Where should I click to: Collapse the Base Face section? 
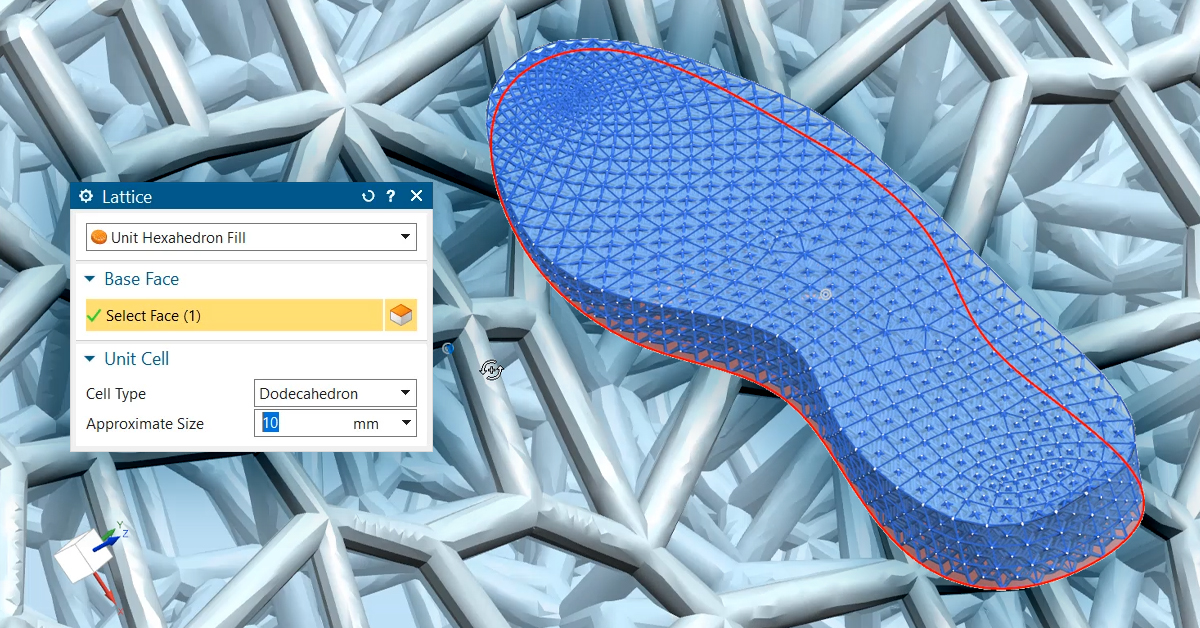(x=91, y=279)
